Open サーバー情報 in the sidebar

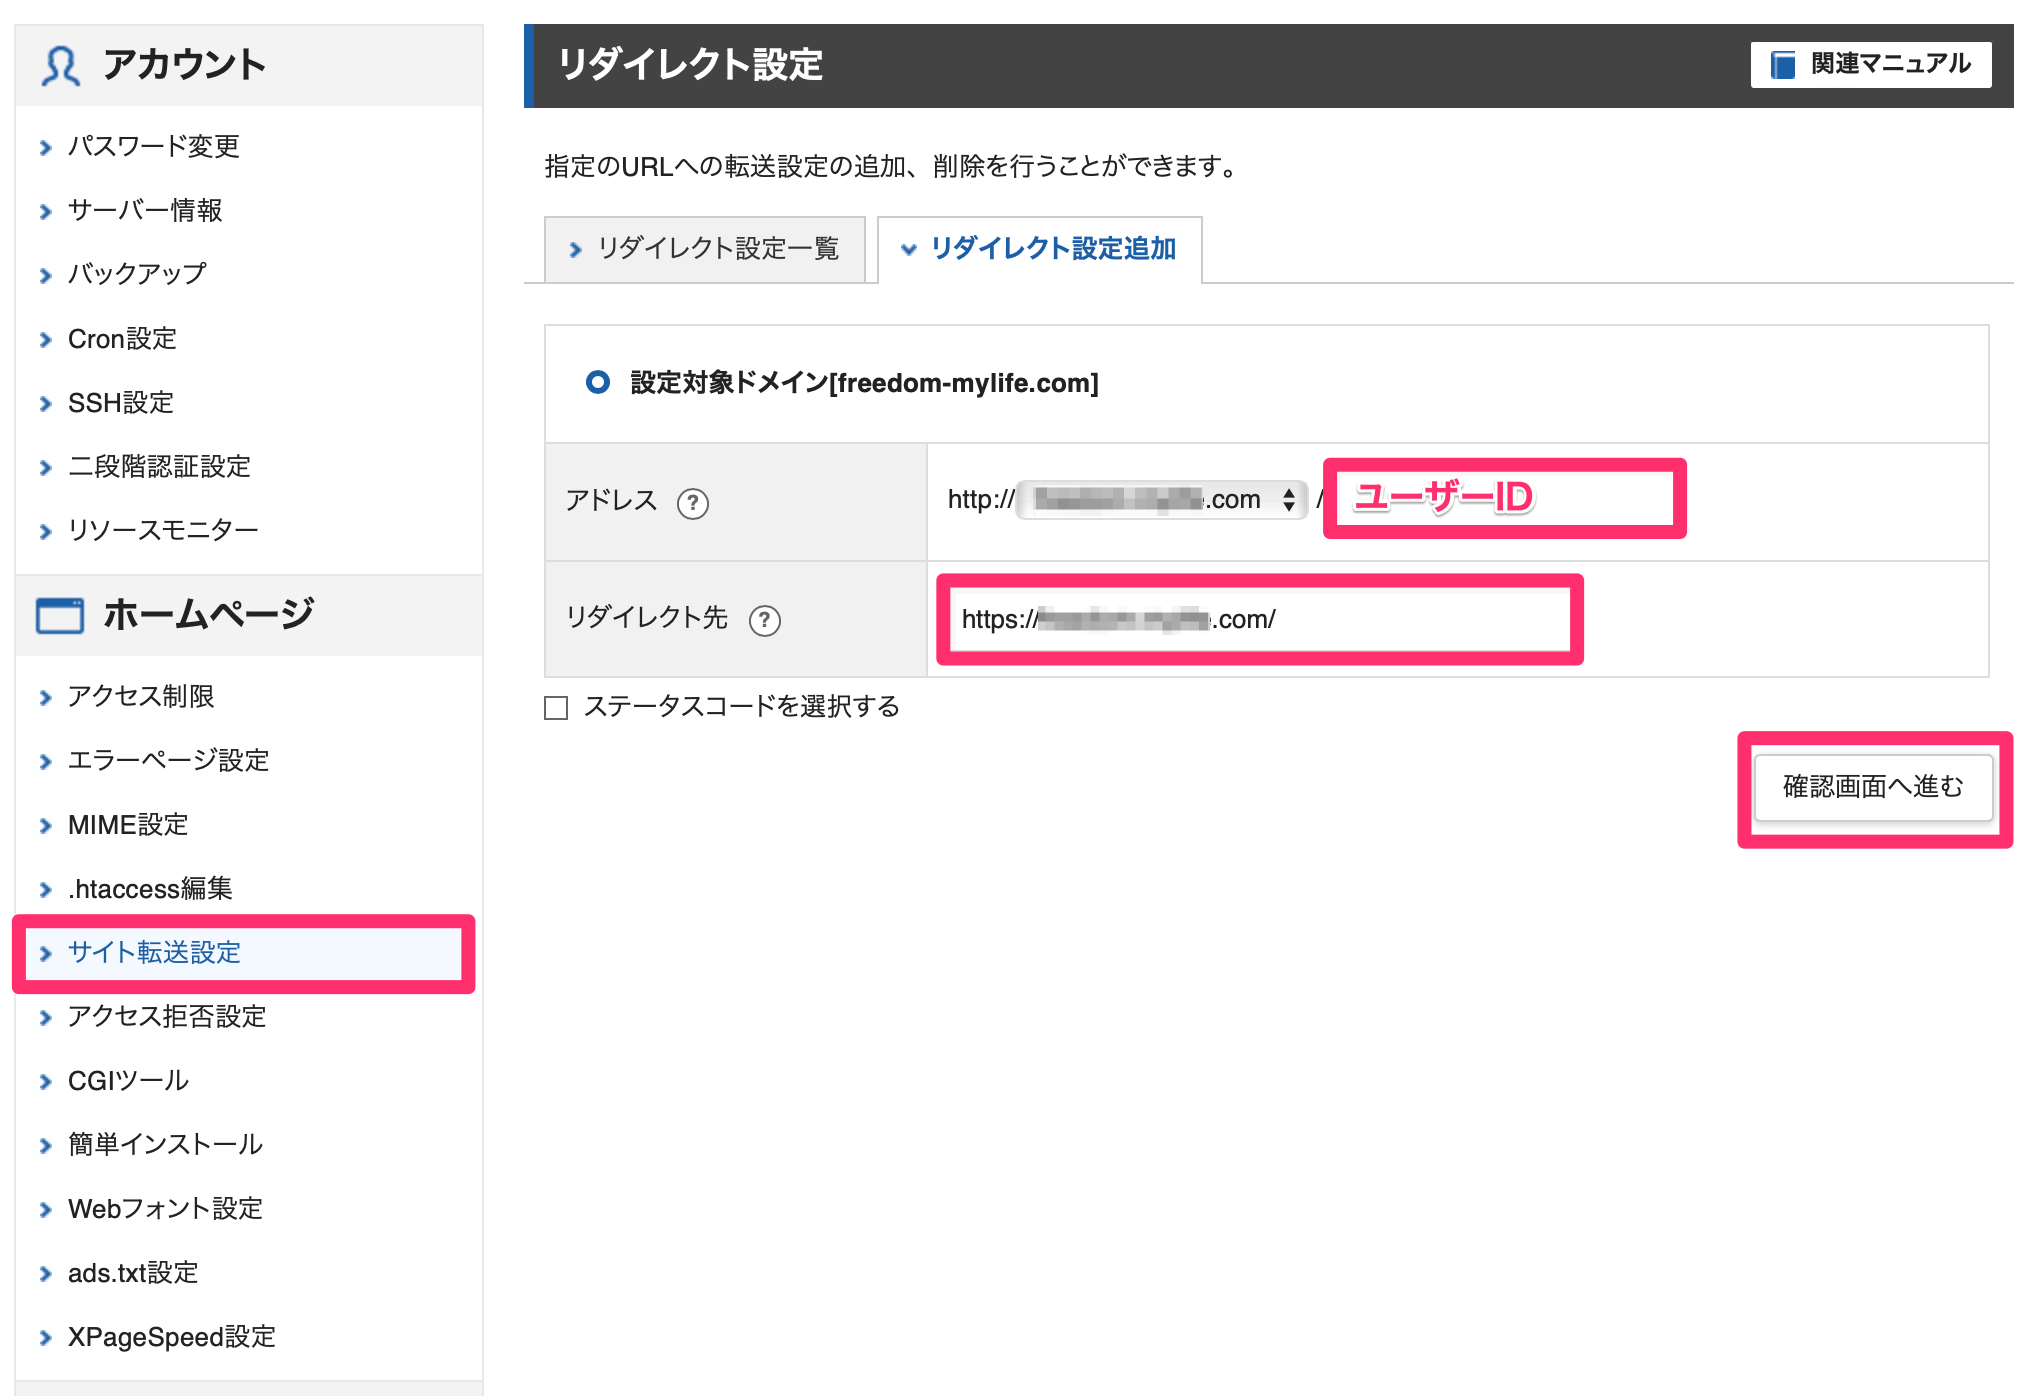coord(145,210)
